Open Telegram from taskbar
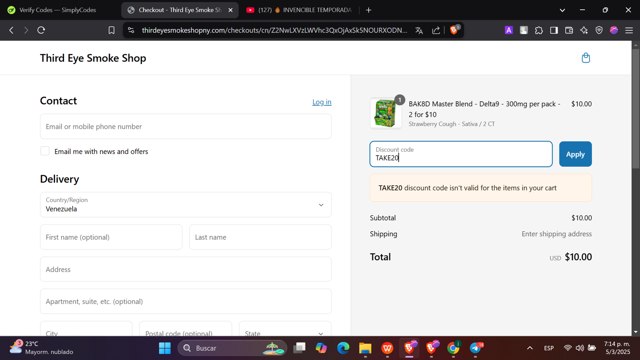Screen dimensions: 640x360 476,348
